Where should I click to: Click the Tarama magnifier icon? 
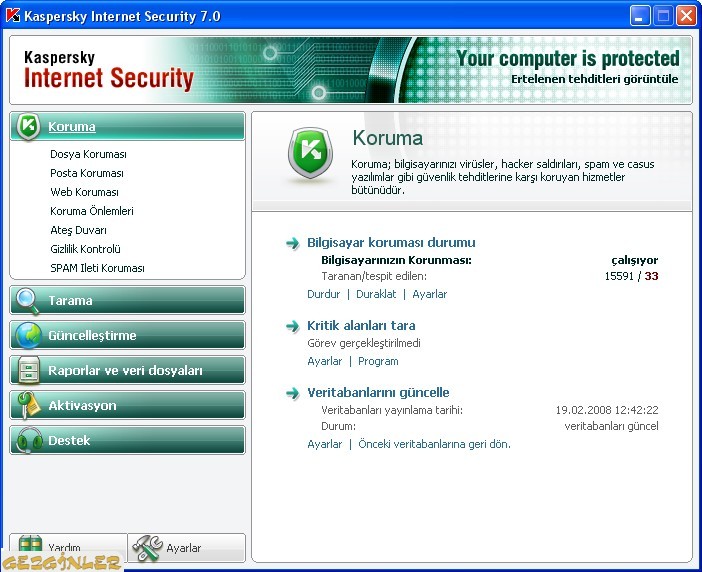point(27,301)
